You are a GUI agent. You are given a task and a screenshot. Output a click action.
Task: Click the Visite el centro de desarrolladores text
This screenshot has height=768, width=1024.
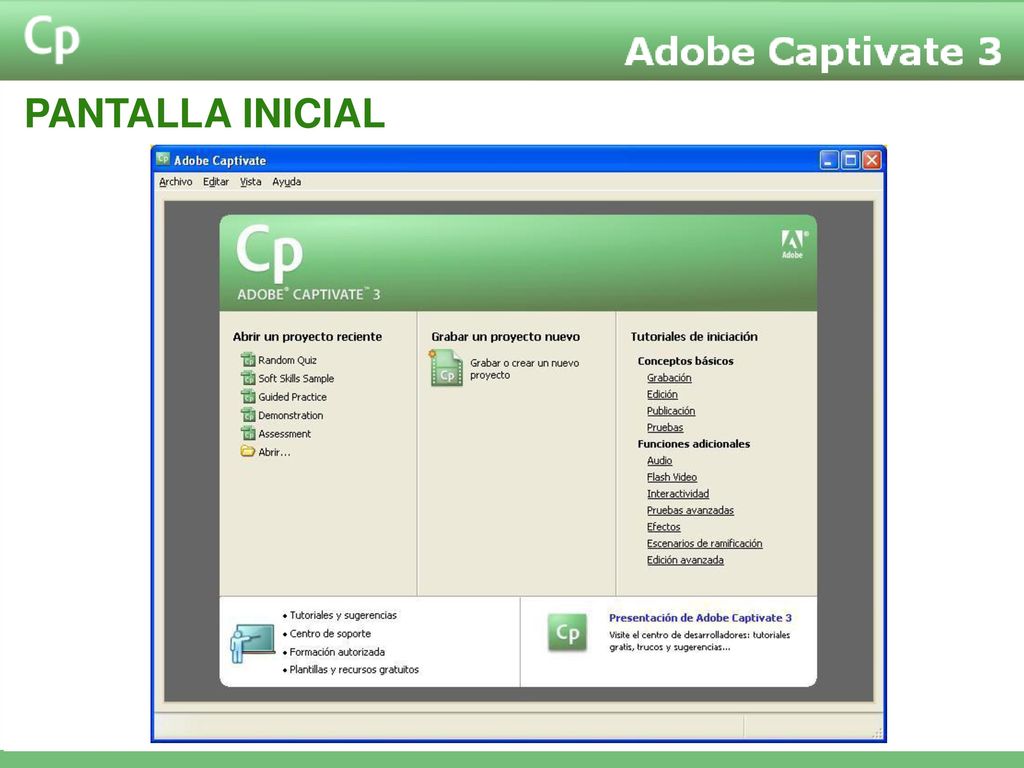(x=699, y=641)
